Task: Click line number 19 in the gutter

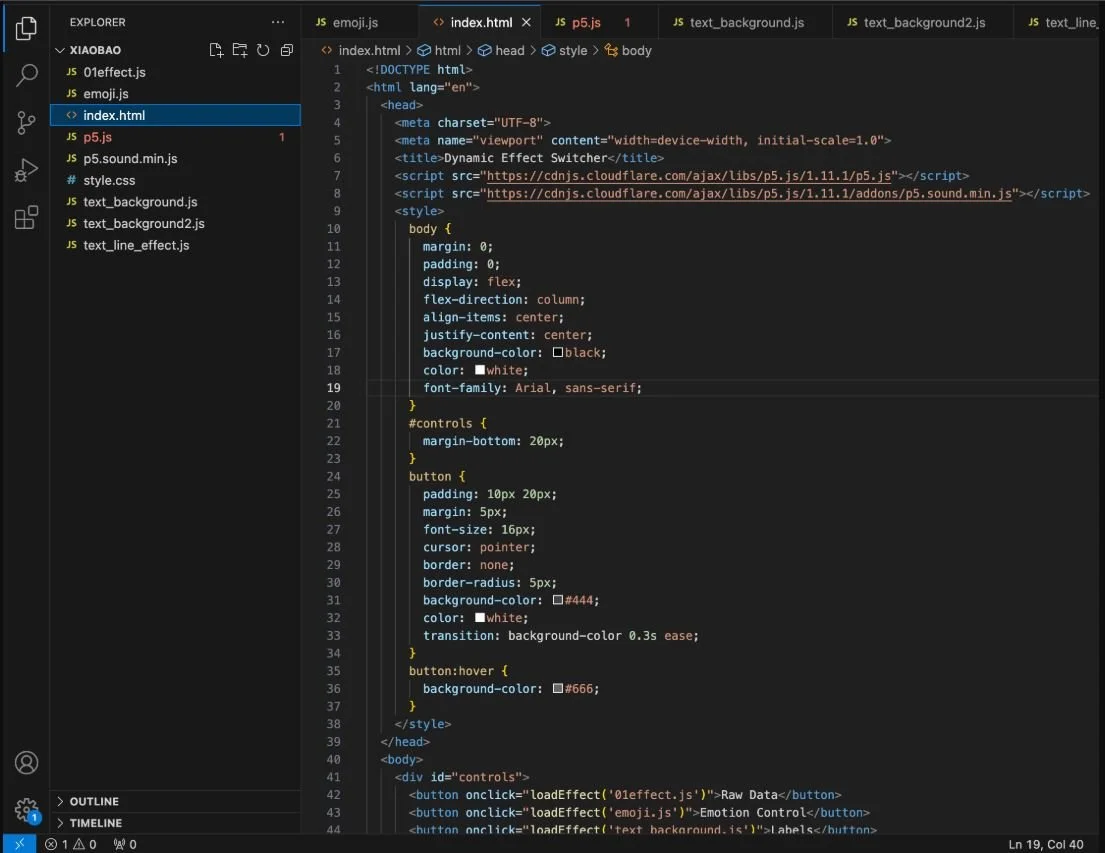Action: [x=333, y=388]
